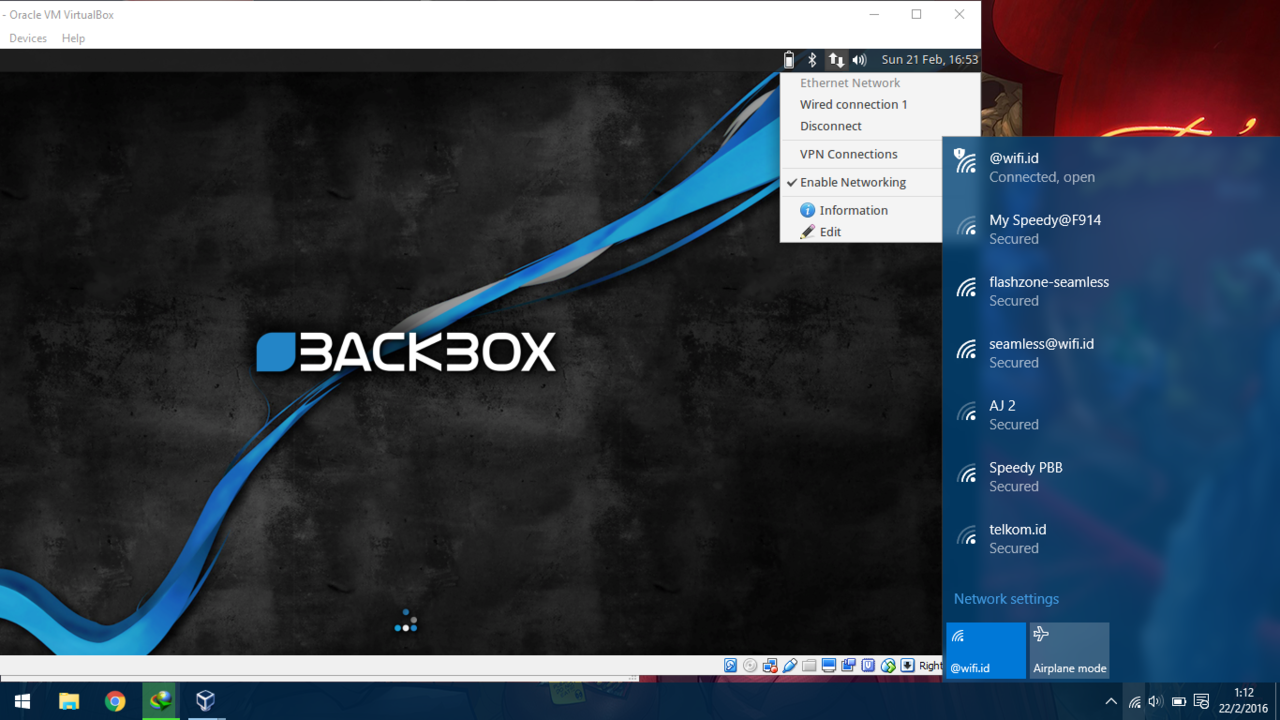Image resolution: width=1280 pixels, height=720 pixels.
Task: Click the mouse integration icon in VirtualBox status bar
Action: click(x=888, y=665)
